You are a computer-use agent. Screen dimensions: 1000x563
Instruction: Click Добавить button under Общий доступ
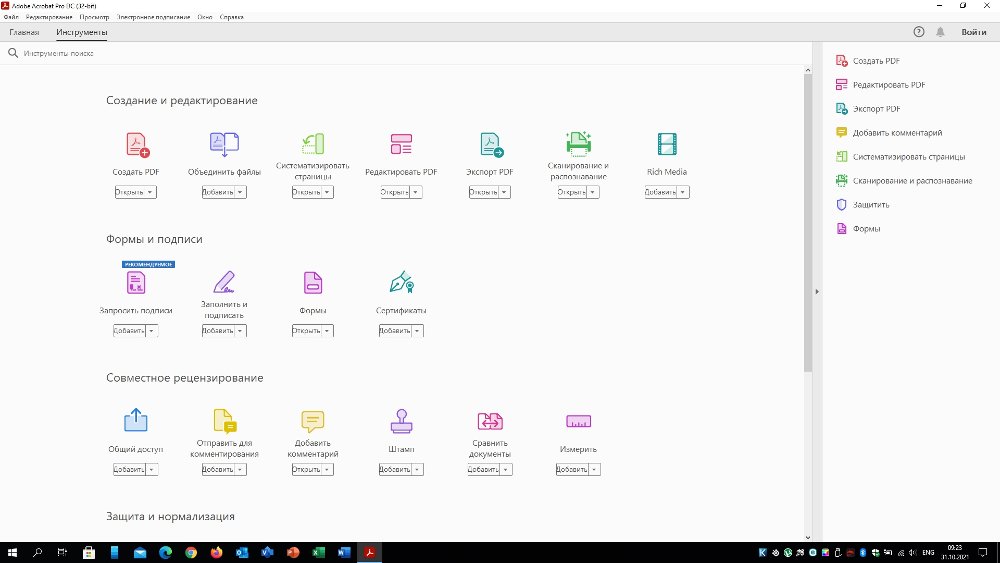click(x=129, y=469)
